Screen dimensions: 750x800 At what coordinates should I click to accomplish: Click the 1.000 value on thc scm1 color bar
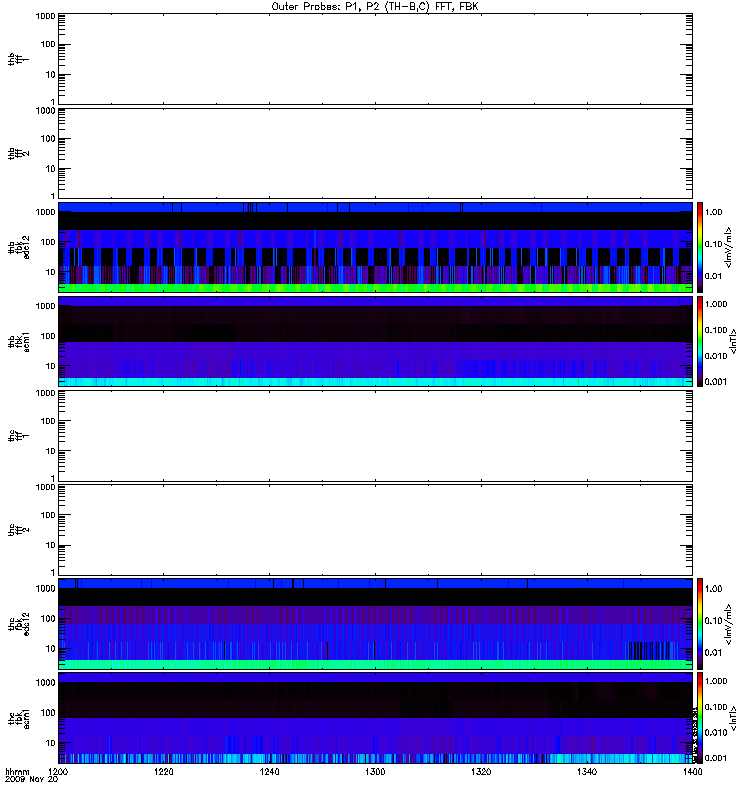pyautogui.click(x=716, y=681)
